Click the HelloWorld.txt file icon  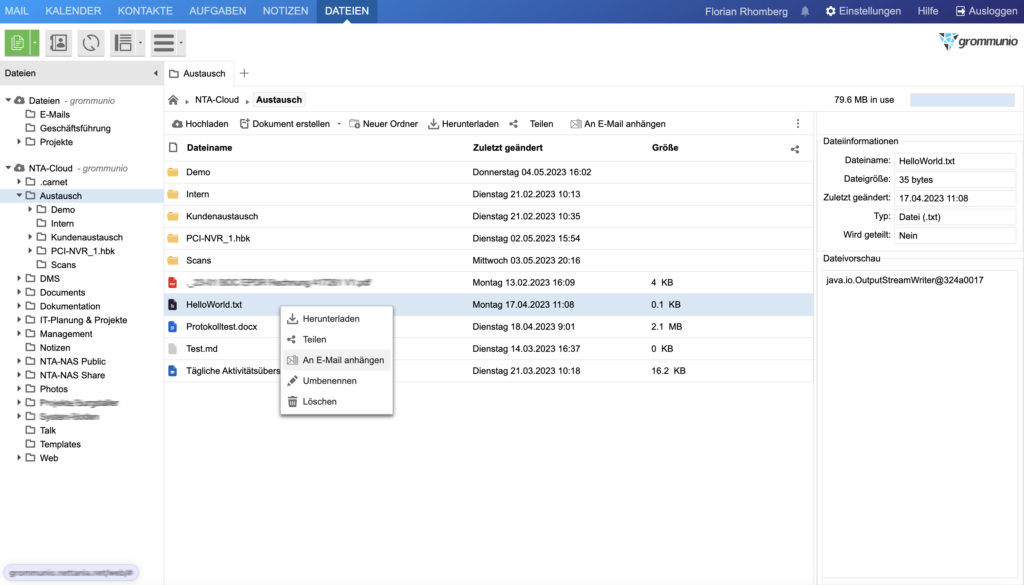(x=172, y=305)
